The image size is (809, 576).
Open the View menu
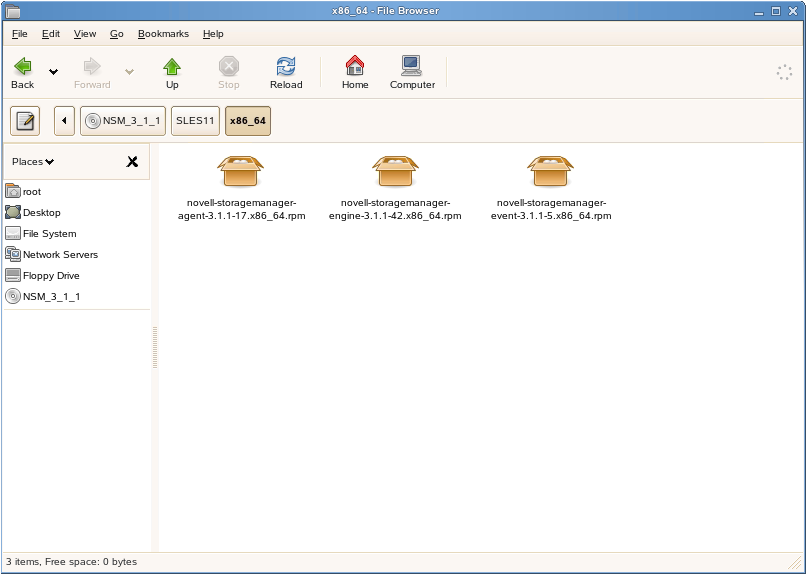(85, 34)
